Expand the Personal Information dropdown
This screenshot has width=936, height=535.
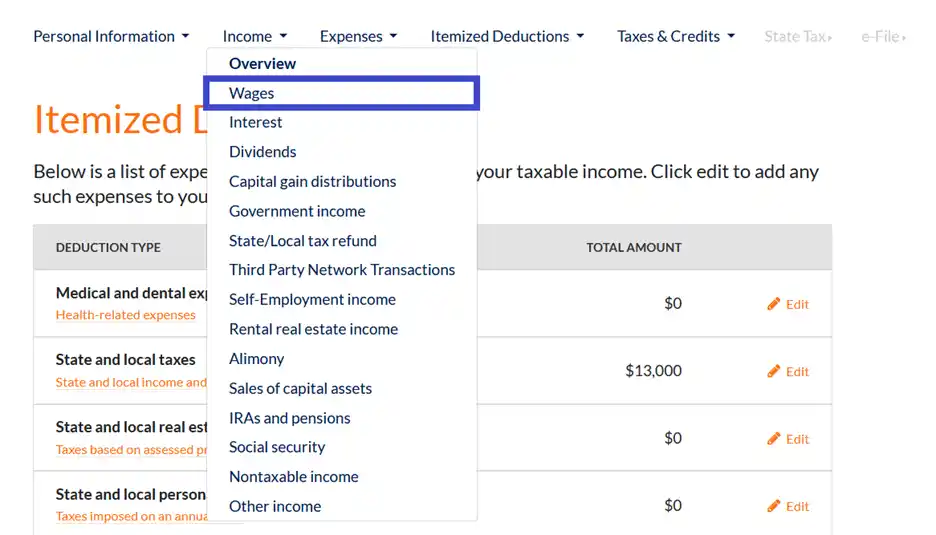(111, 37)
